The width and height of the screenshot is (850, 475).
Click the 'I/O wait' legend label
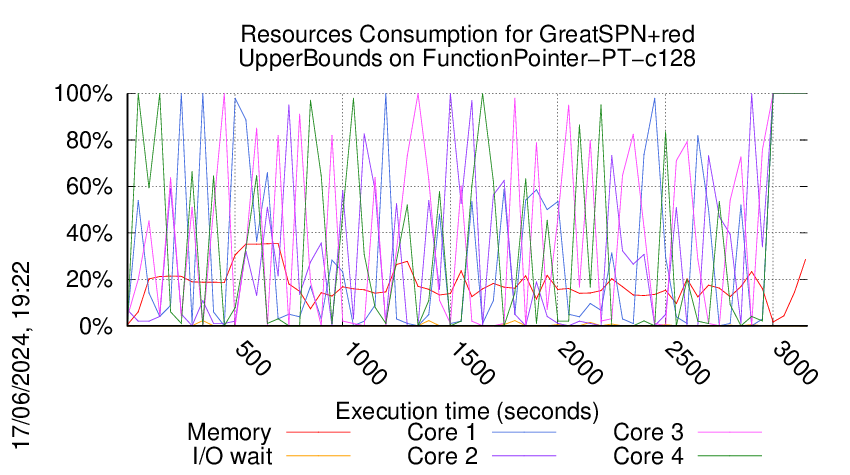coord(233,456)
